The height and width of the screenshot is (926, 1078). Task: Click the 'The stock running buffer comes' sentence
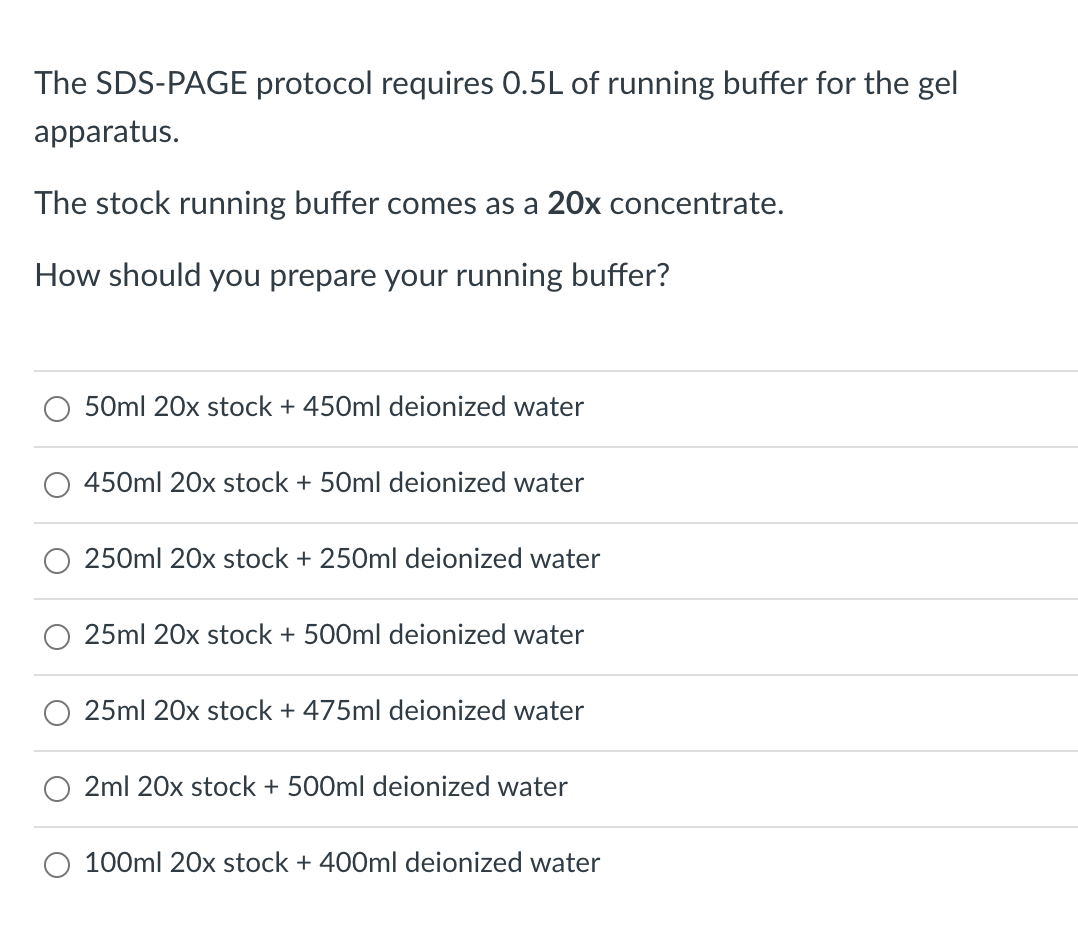click(409, 203)
